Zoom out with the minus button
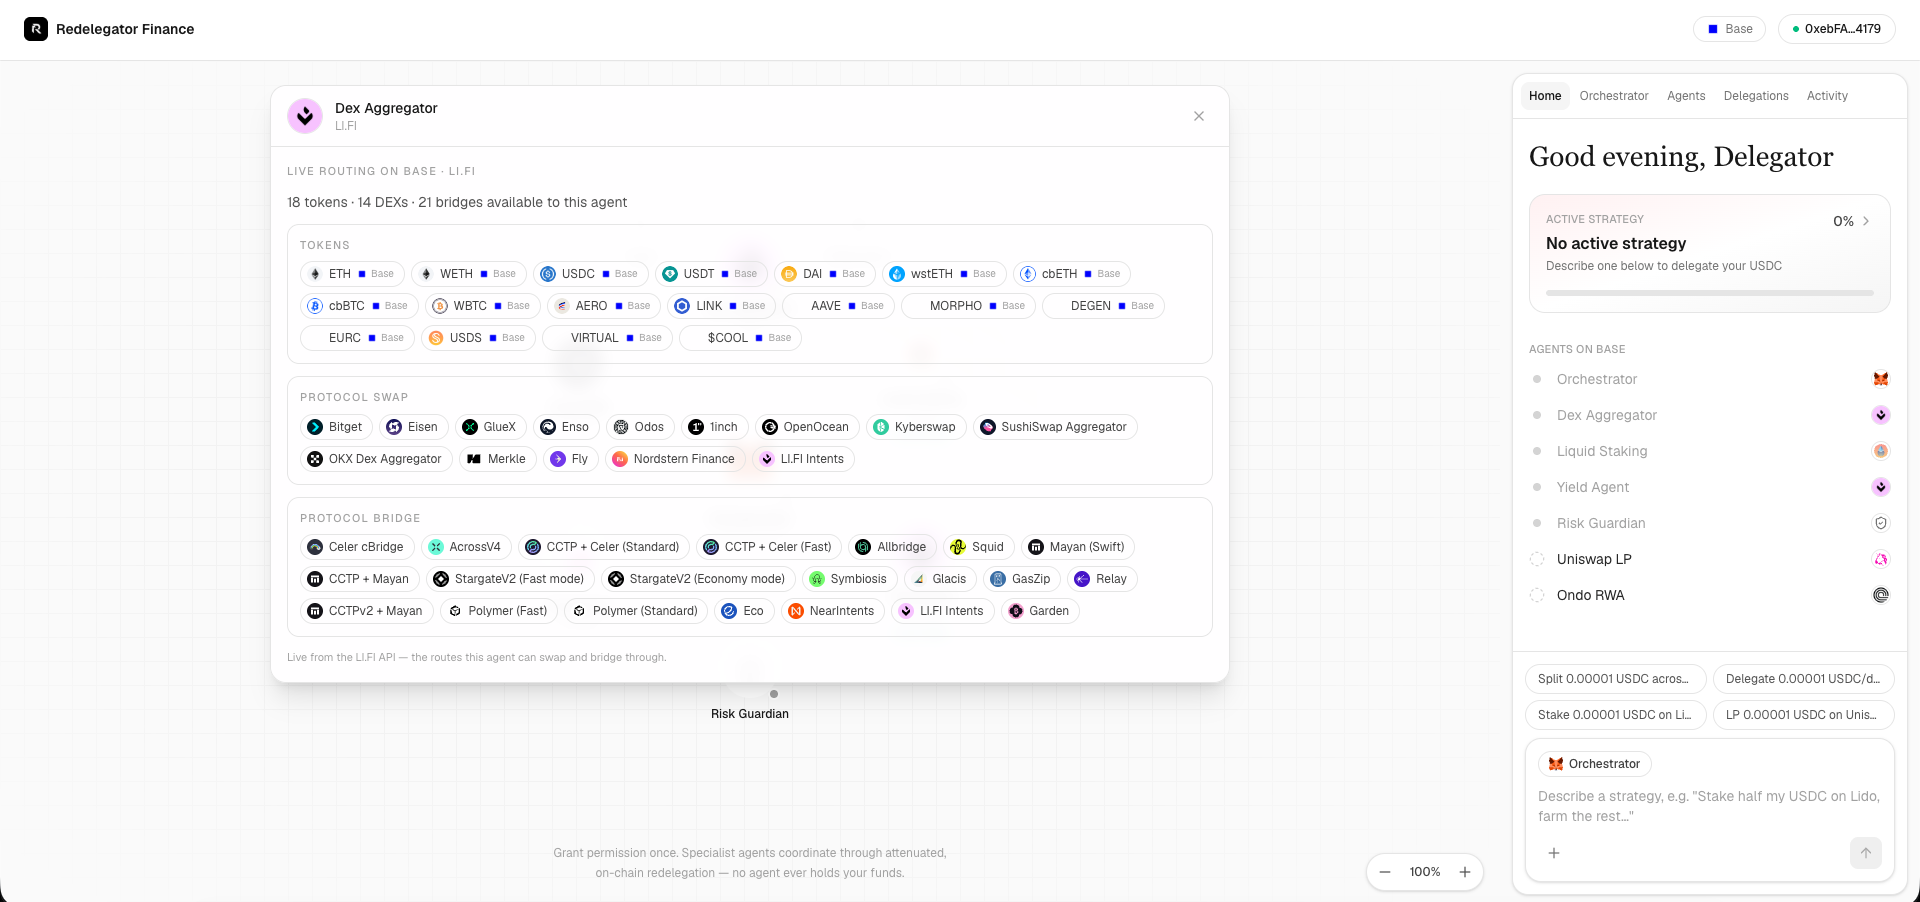Screen dimensions: 1920x902 pyautogui.click(x=1385, y=872)
